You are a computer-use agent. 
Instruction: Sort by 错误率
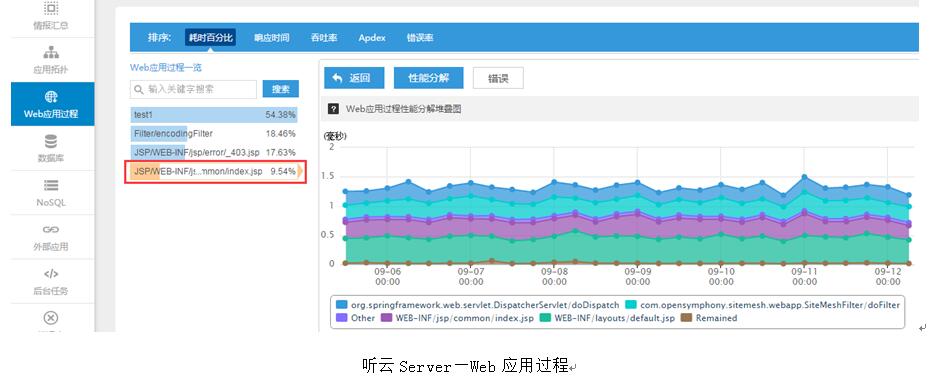pyautogui.click(x=420, y=37)
